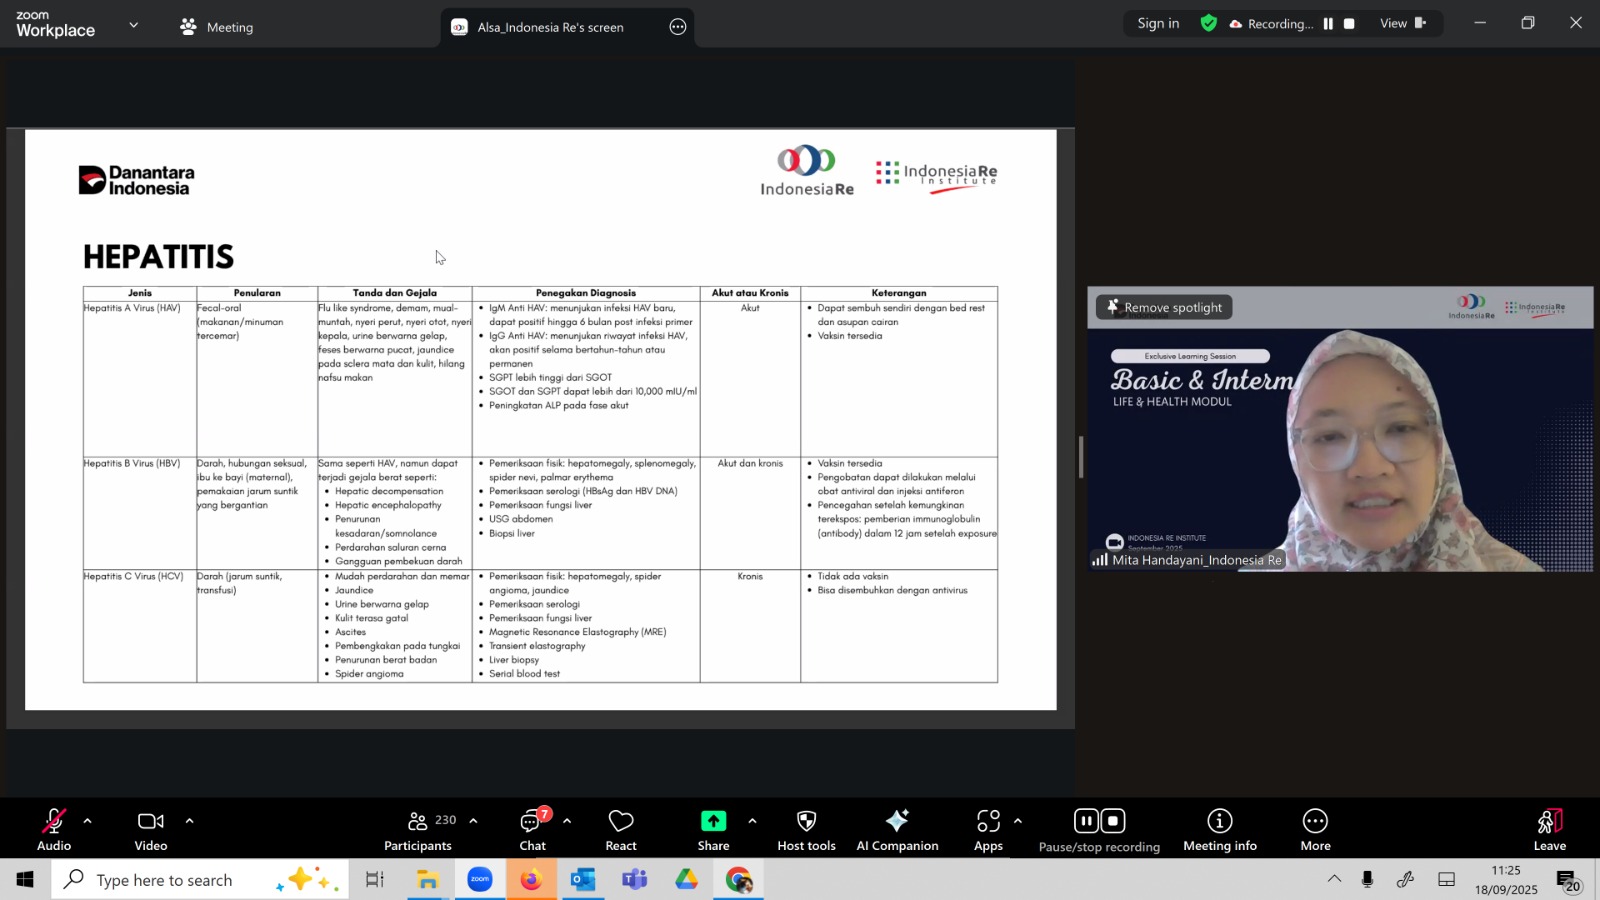Expand audio options arrow next to Audio

click(88, 821)
